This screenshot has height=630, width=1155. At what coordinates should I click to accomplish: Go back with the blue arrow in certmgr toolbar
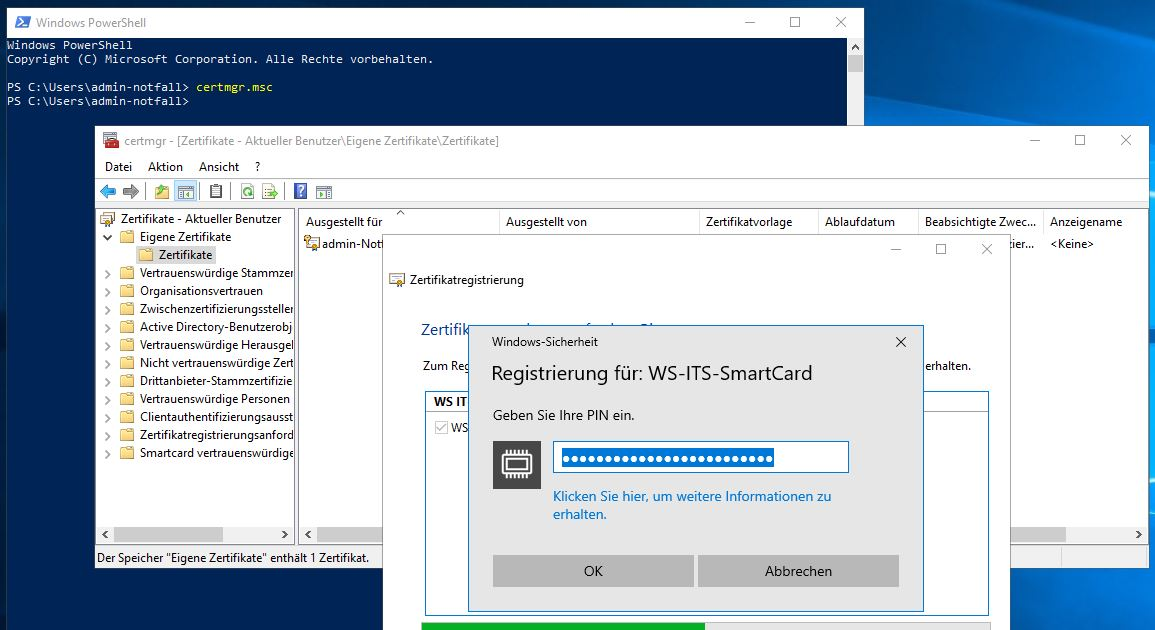coord(108,192)
